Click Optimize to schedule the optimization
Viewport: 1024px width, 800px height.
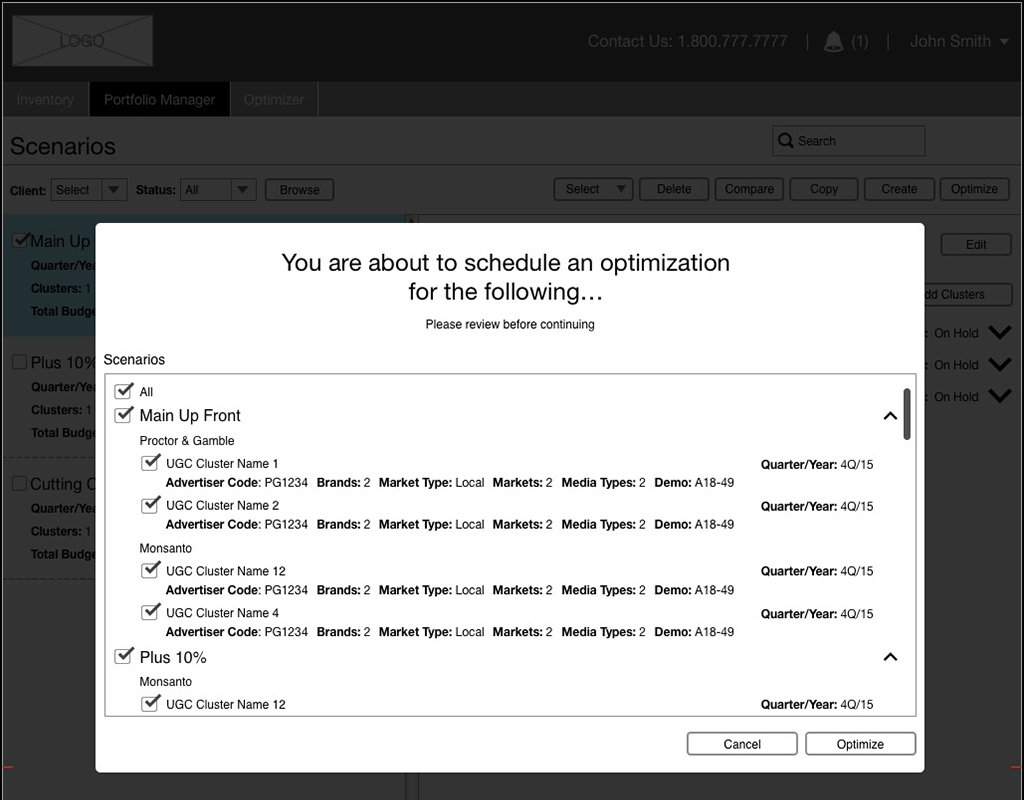point(860,743)
